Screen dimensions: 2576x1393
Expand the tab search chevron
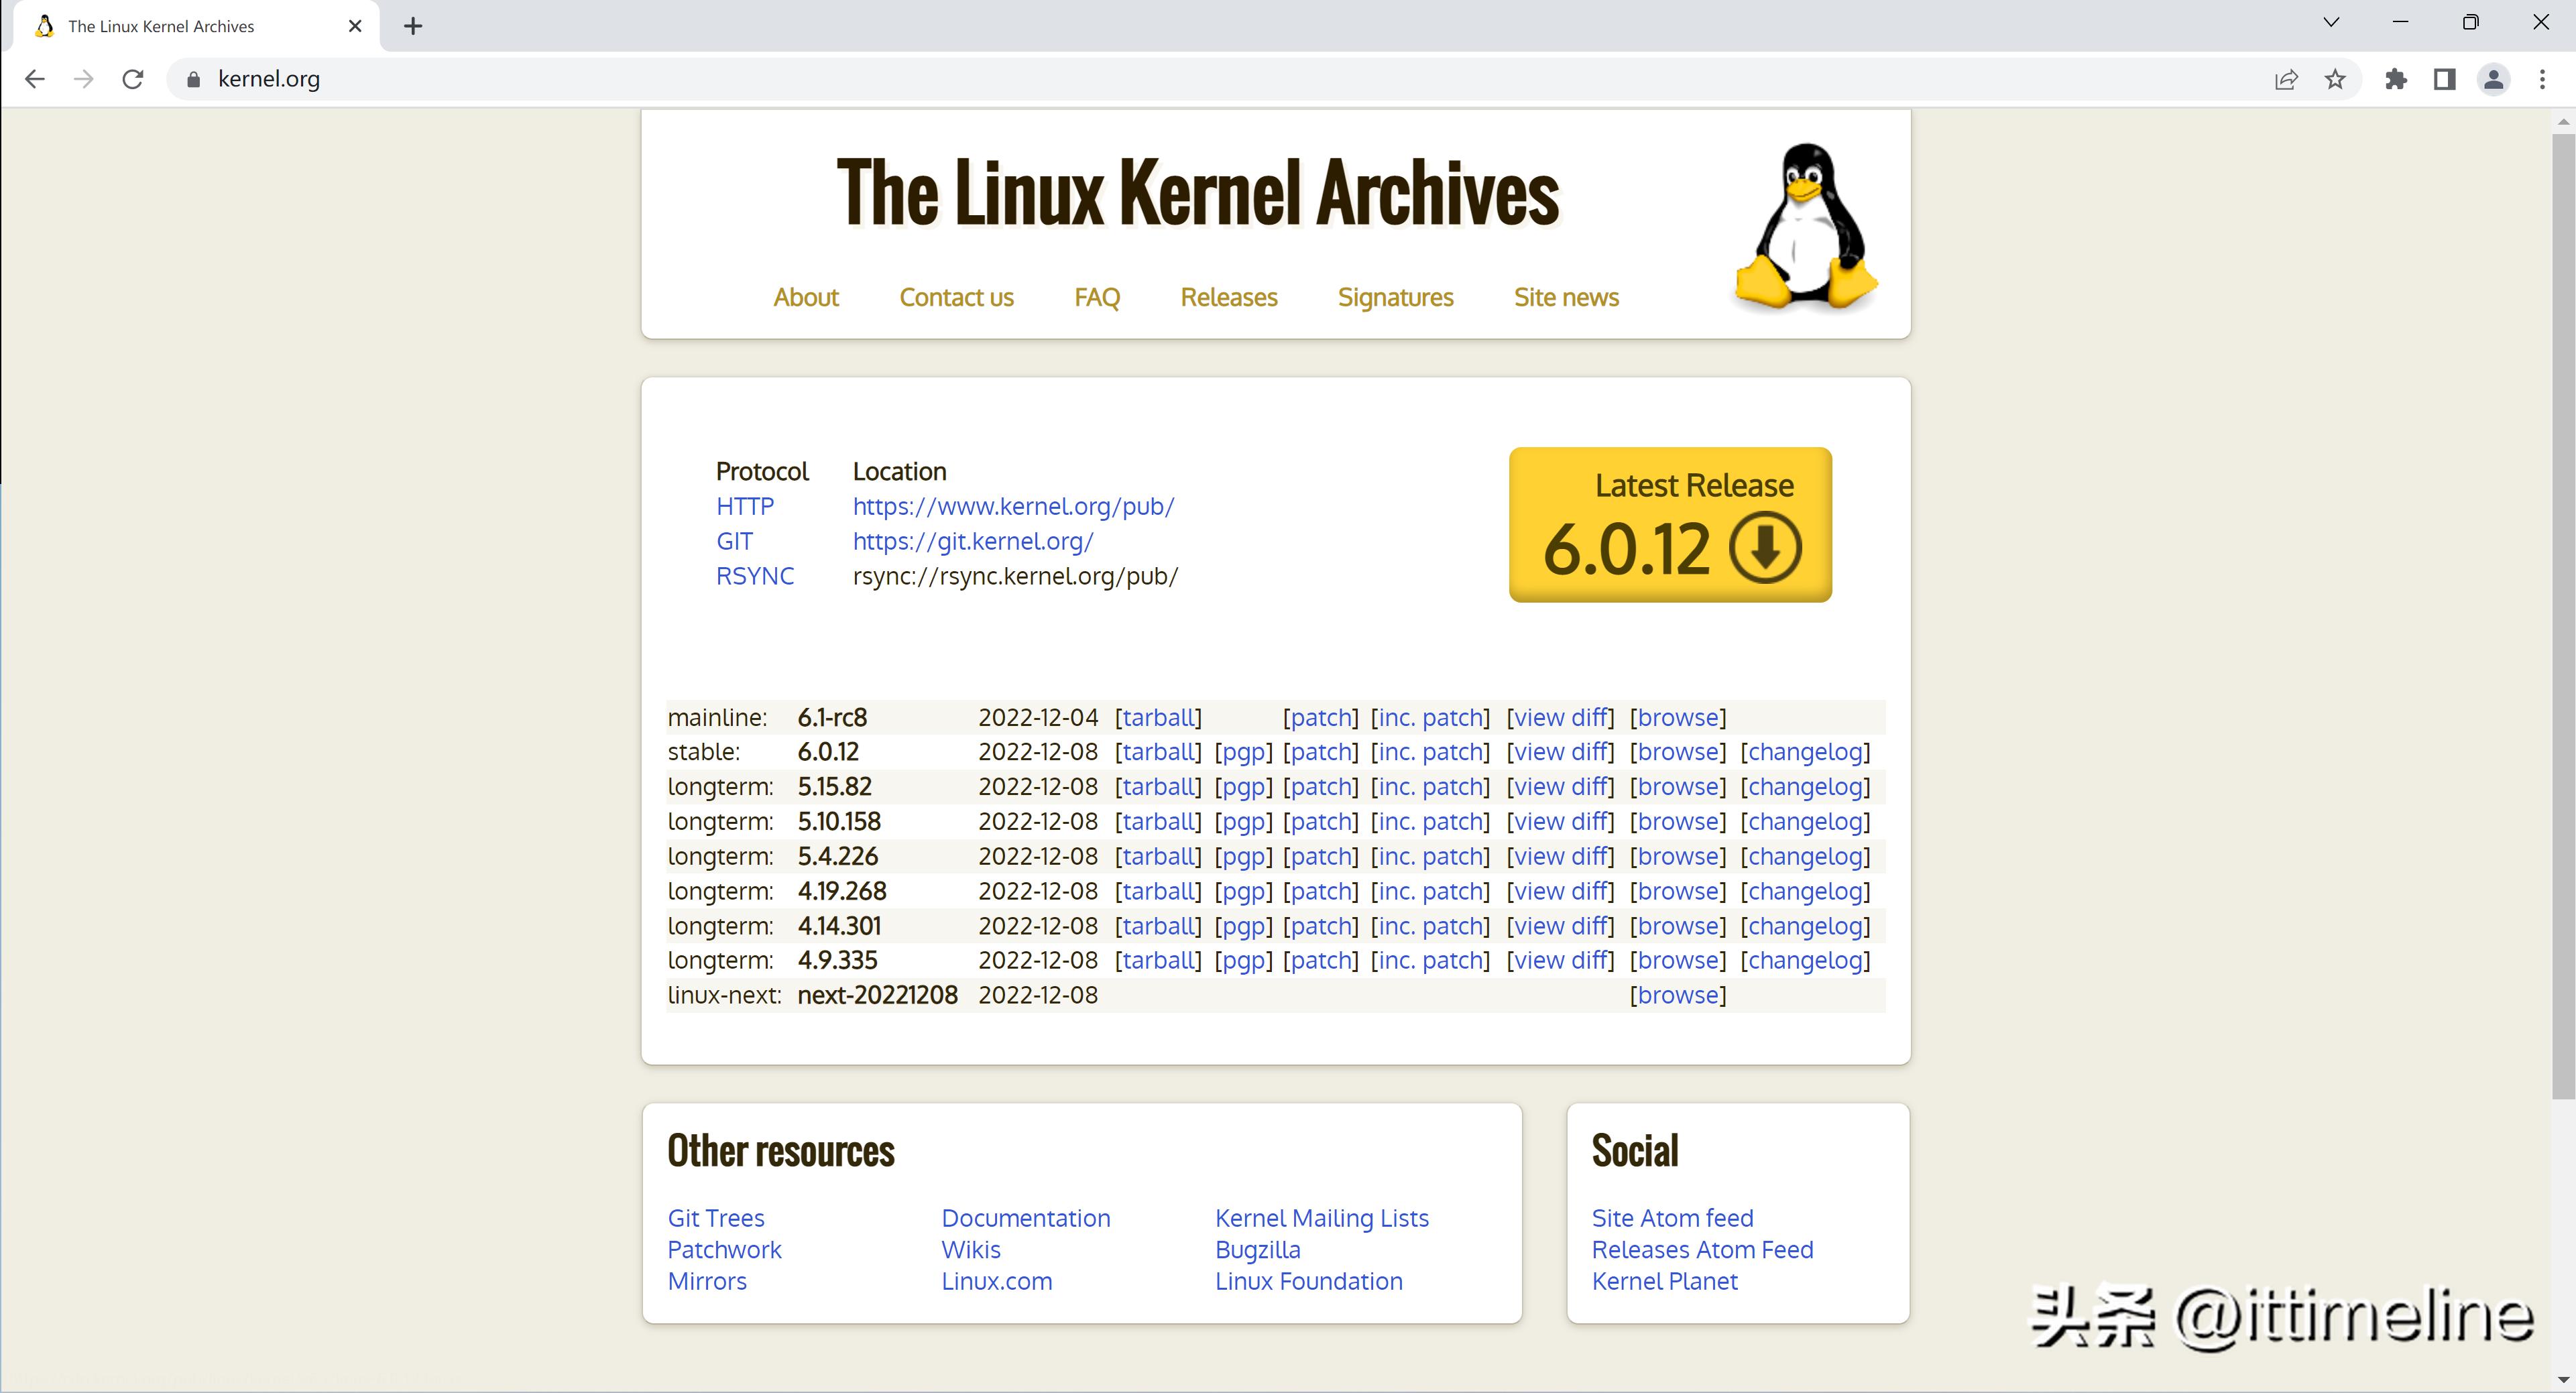(x=2331, y=22)
